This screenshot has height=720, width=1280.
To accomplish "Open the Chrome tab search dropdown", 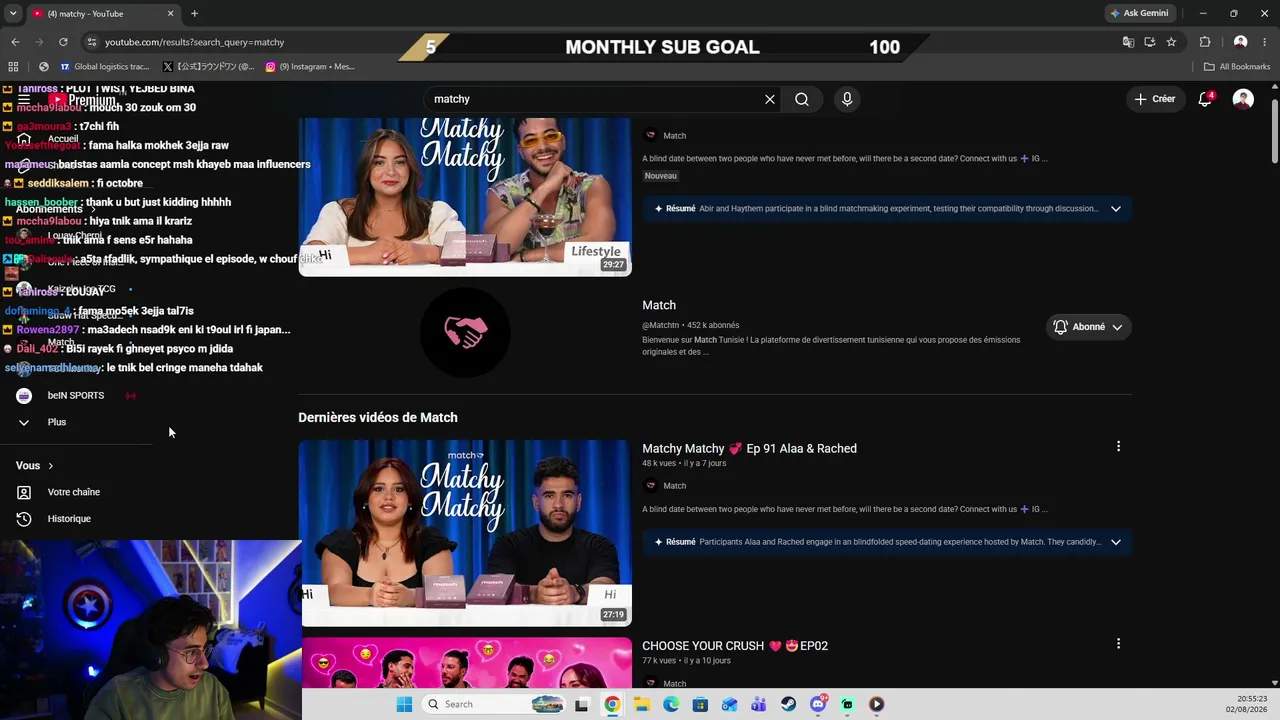I will tap(13, 13).
